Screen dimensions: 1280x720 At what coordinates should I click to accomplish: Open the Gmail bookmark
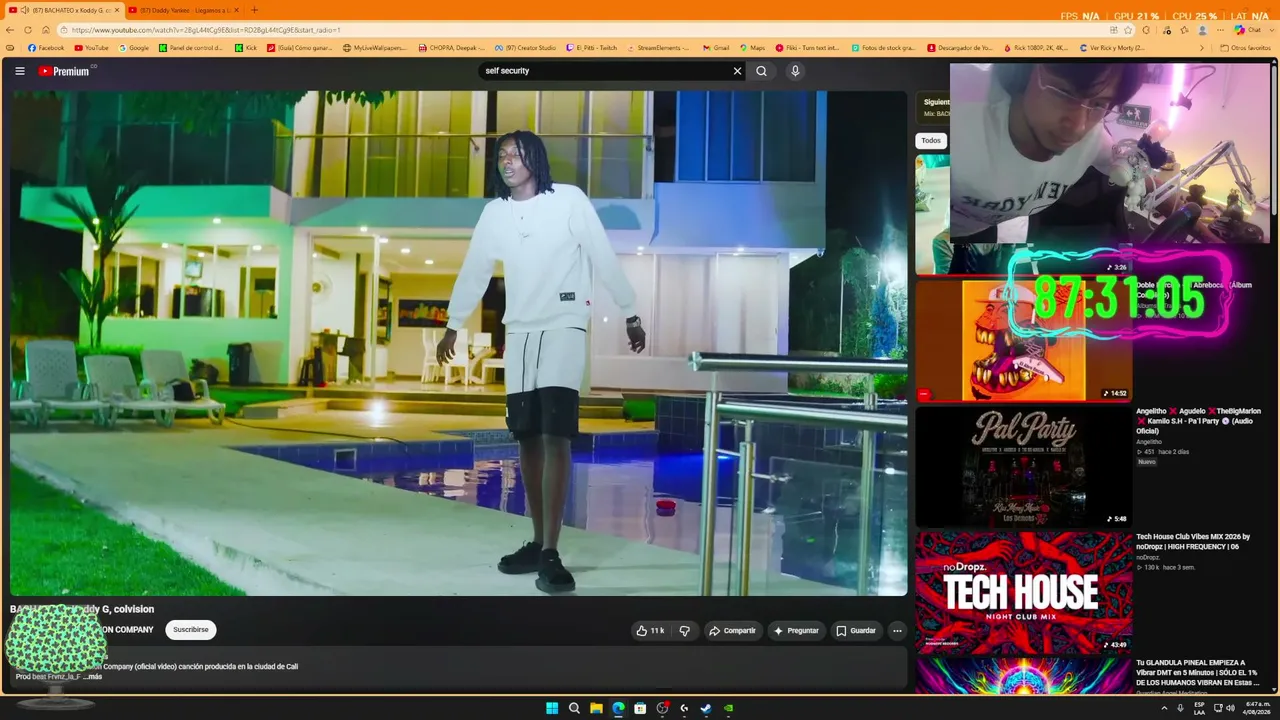tap(716, 48)
